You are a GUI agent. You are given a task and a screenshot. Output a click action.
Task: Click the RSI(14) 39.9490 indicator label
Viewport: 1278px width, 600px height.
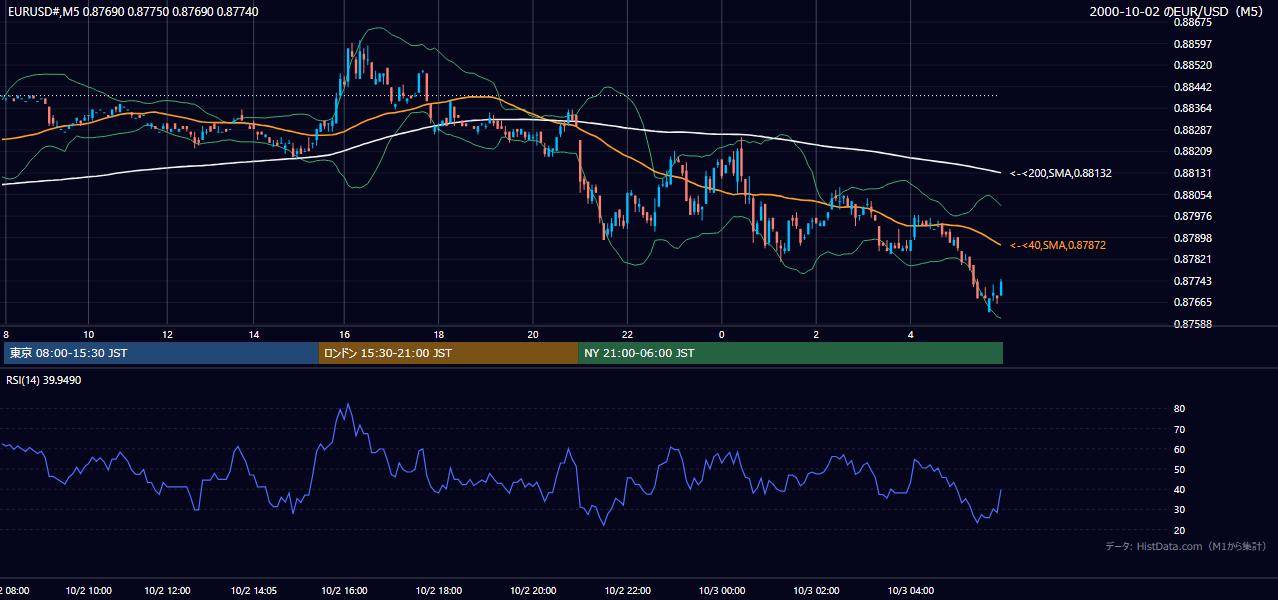(44, 380)
